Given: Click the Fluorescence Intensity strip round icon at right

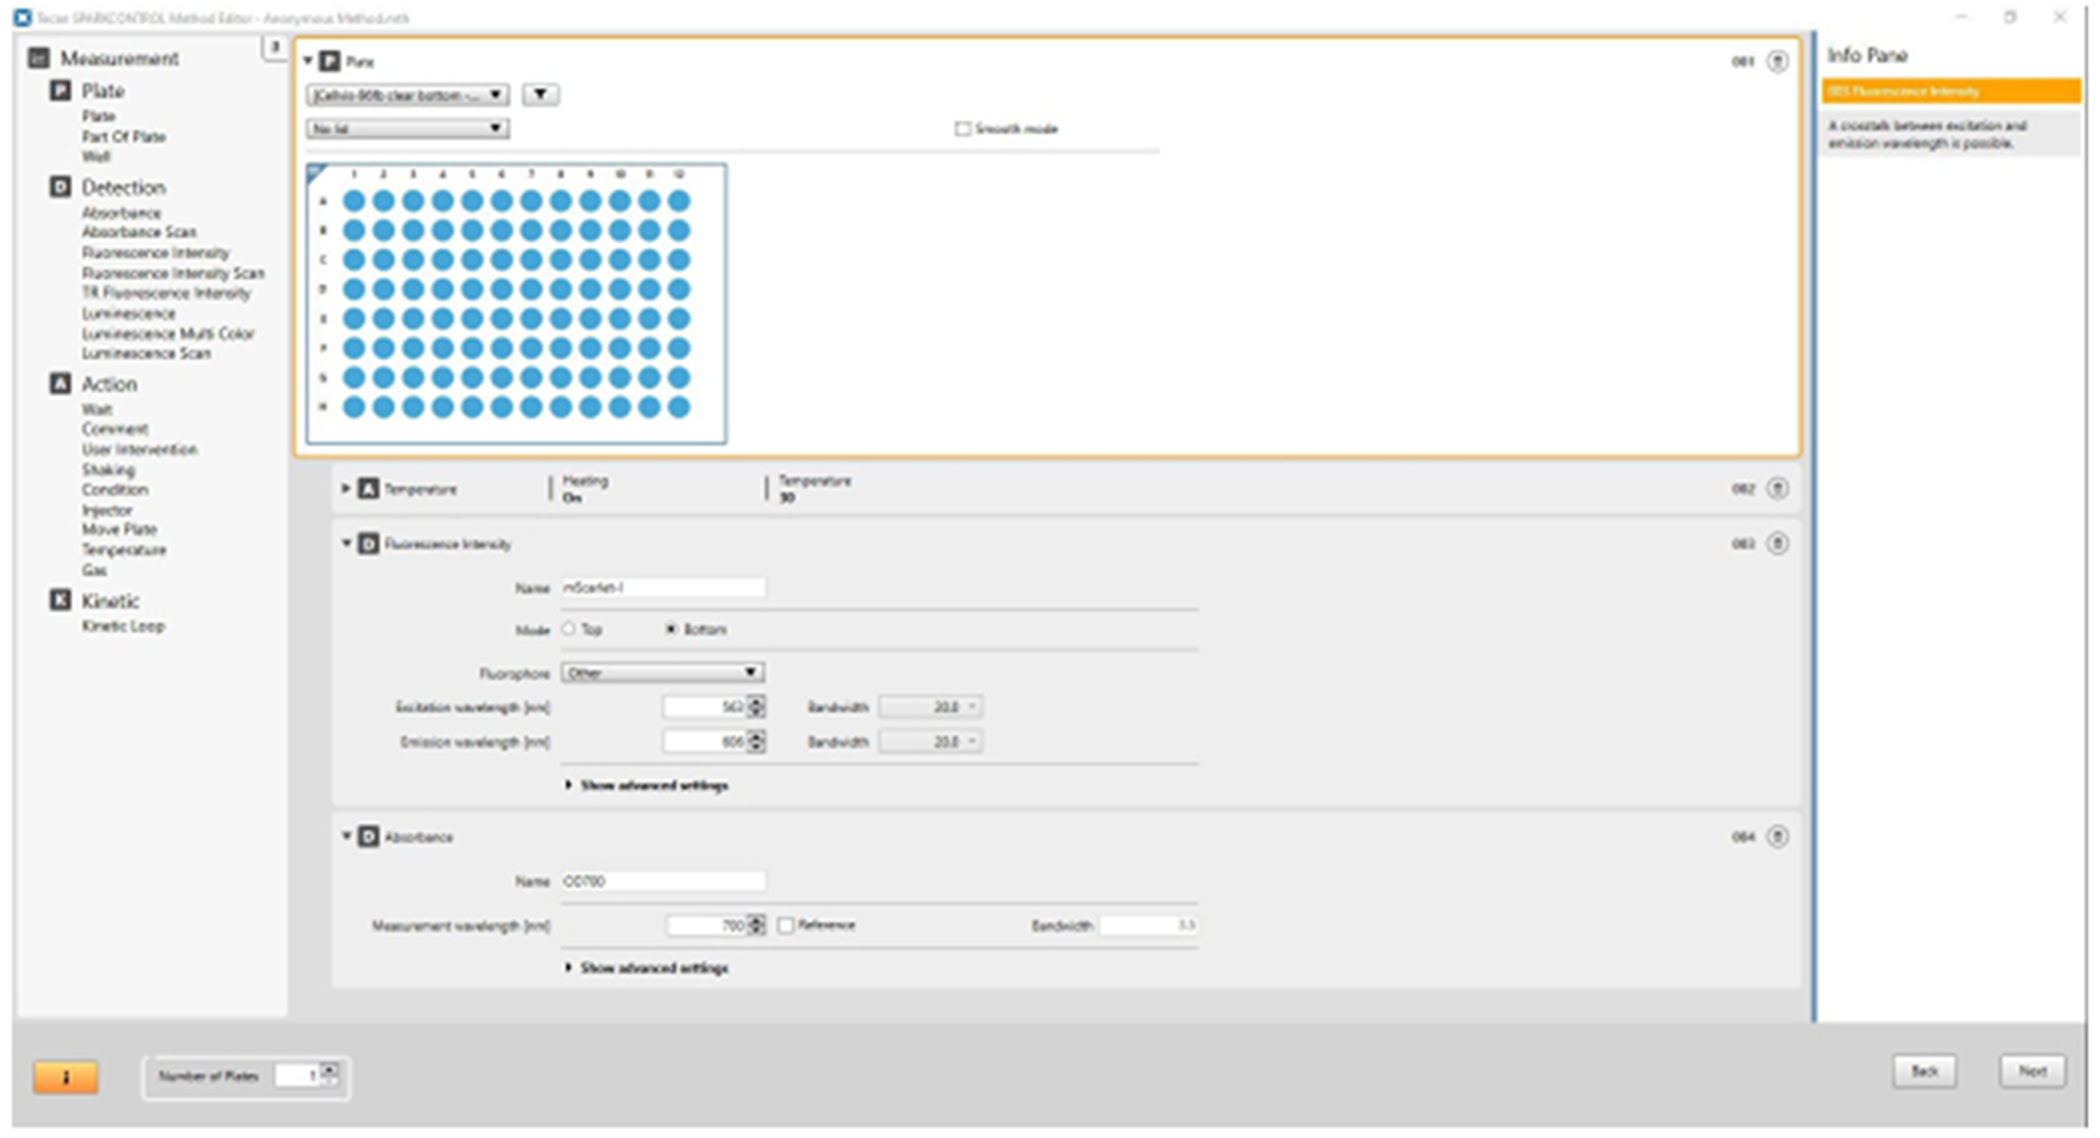Looking at the screenshot, I should [x=1777, y=544].
